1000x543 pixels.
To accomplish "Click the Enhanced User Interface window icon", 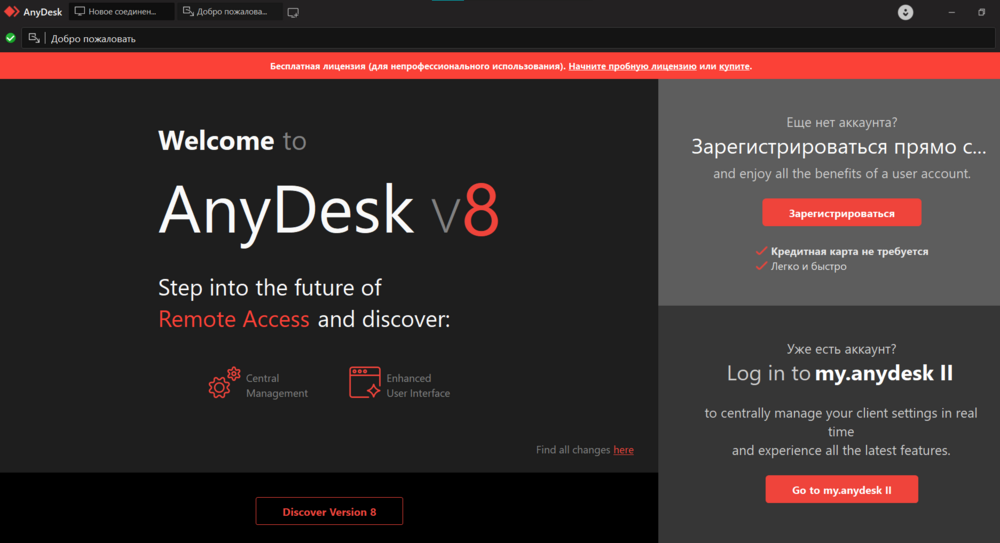I will [365, 382].
